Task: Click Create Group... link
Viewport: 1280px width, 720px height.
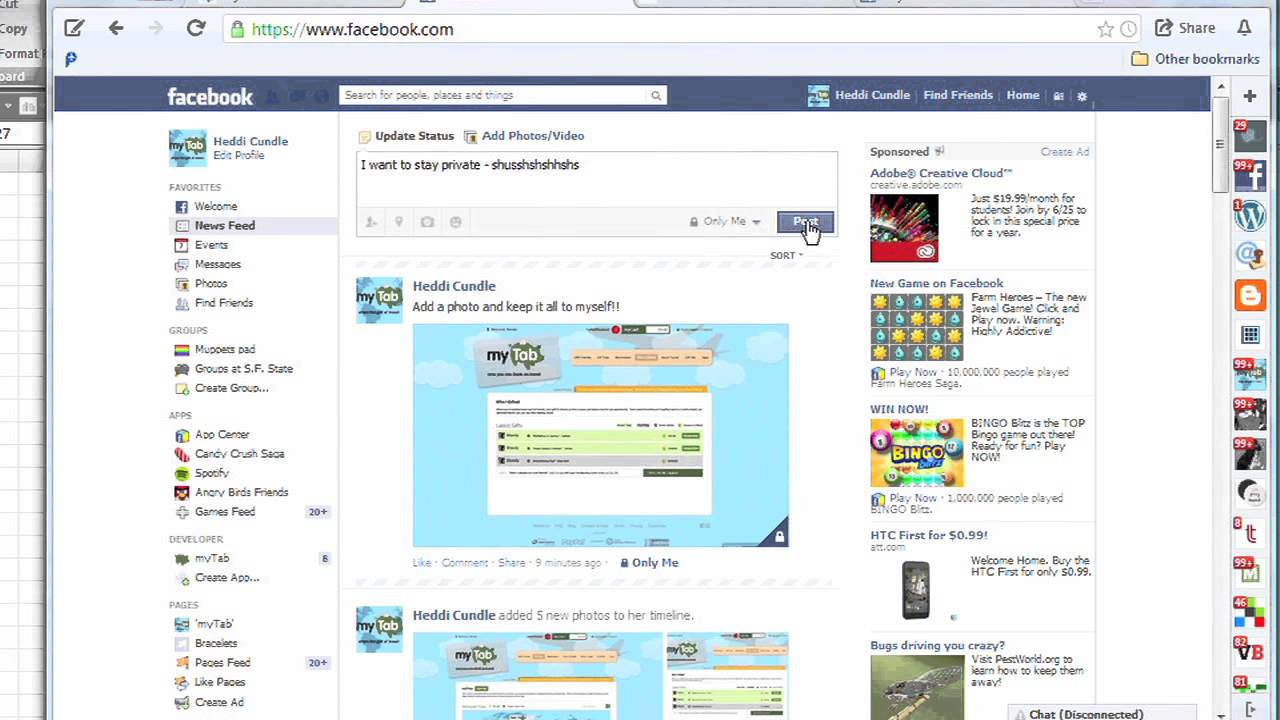Action: click(x=231, y=388)
